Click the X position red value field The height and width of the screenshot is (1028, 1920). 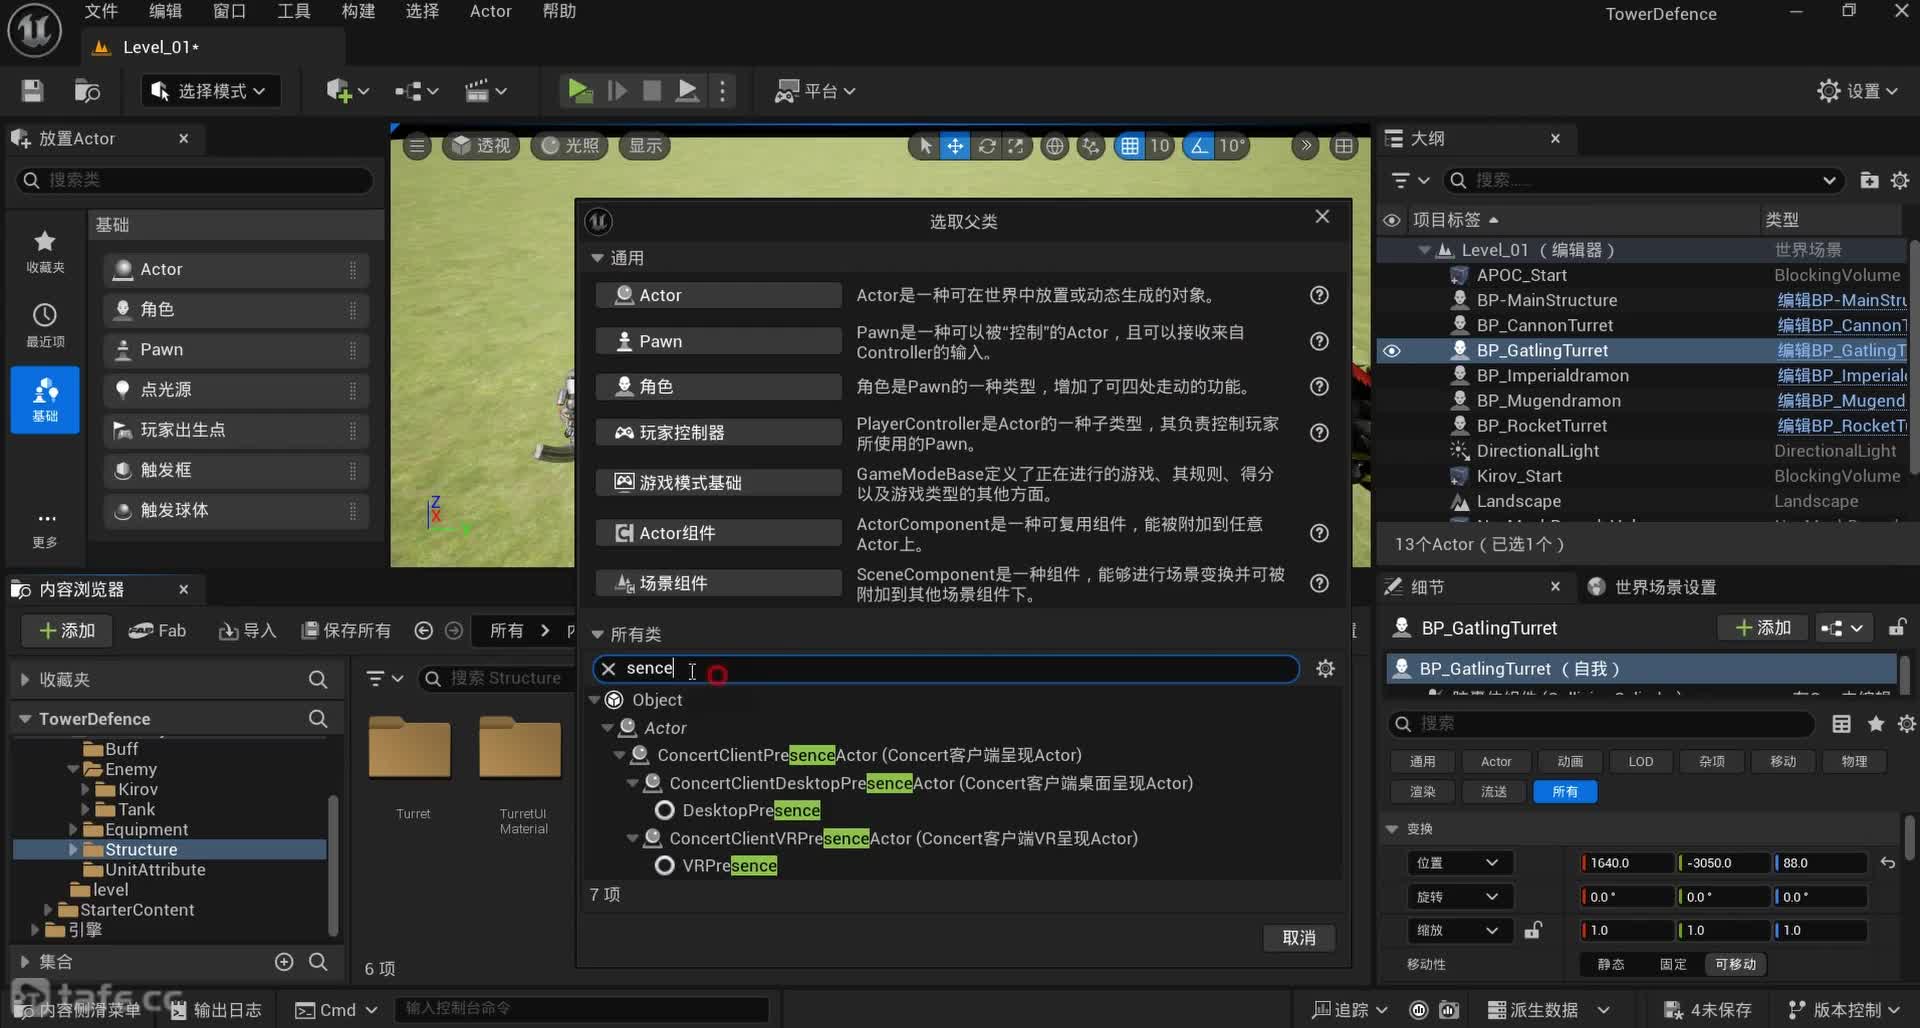[x=1627, y=863]
